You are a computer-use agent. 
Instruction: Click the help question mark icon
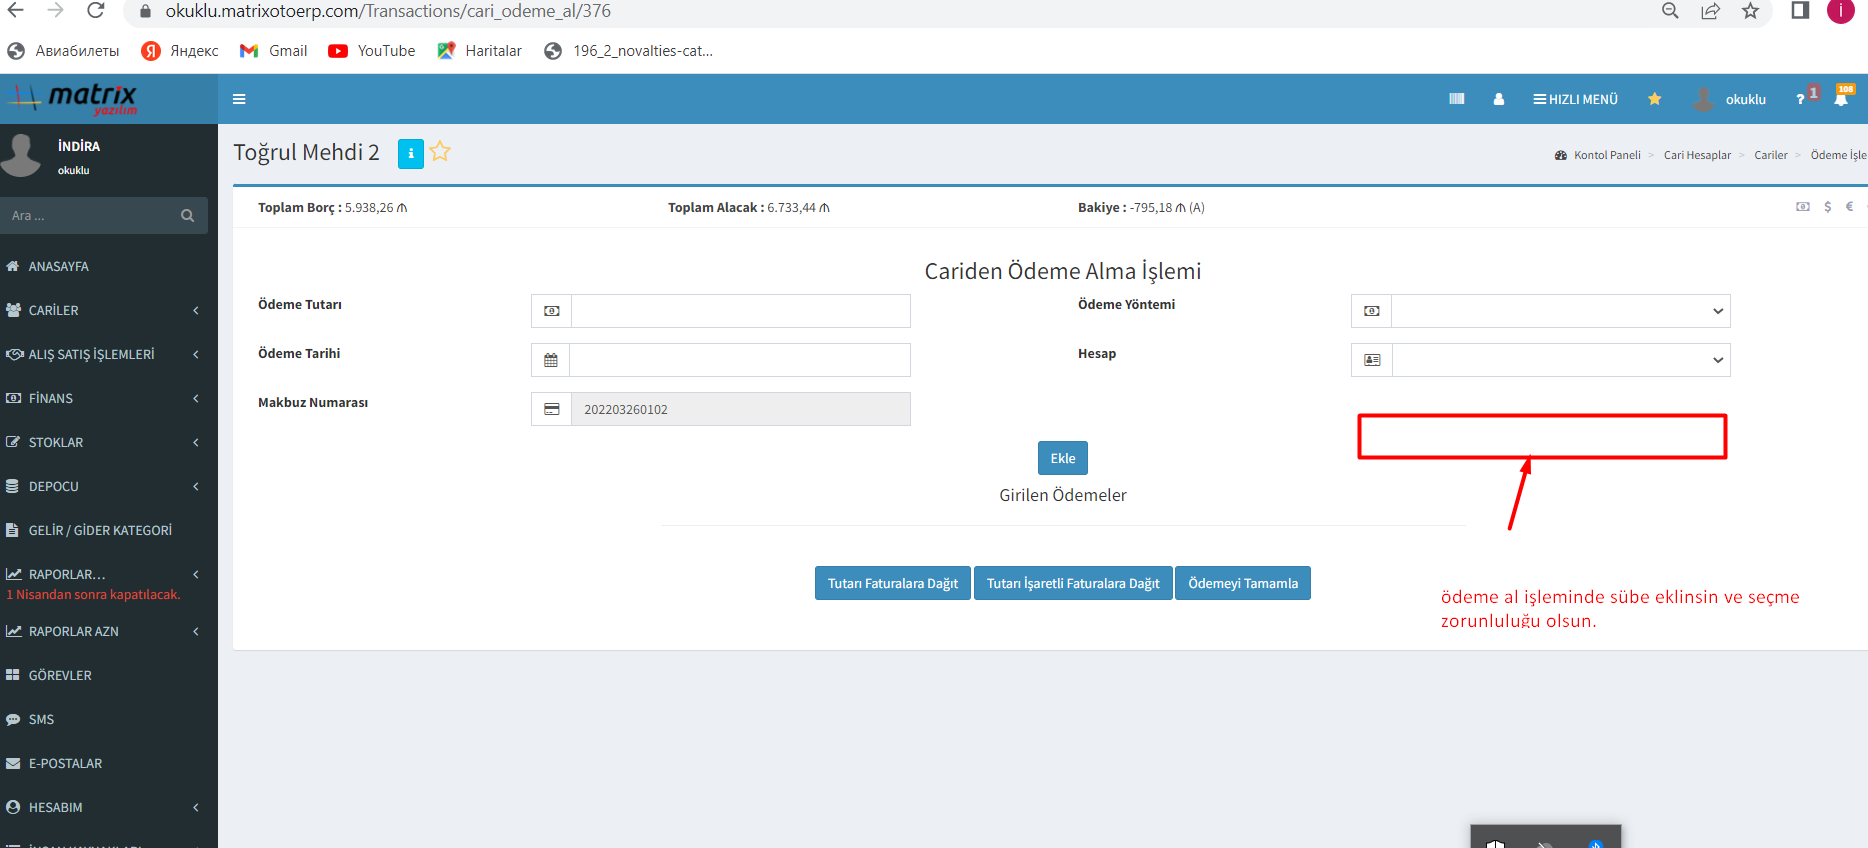[x=1800, y=99]
